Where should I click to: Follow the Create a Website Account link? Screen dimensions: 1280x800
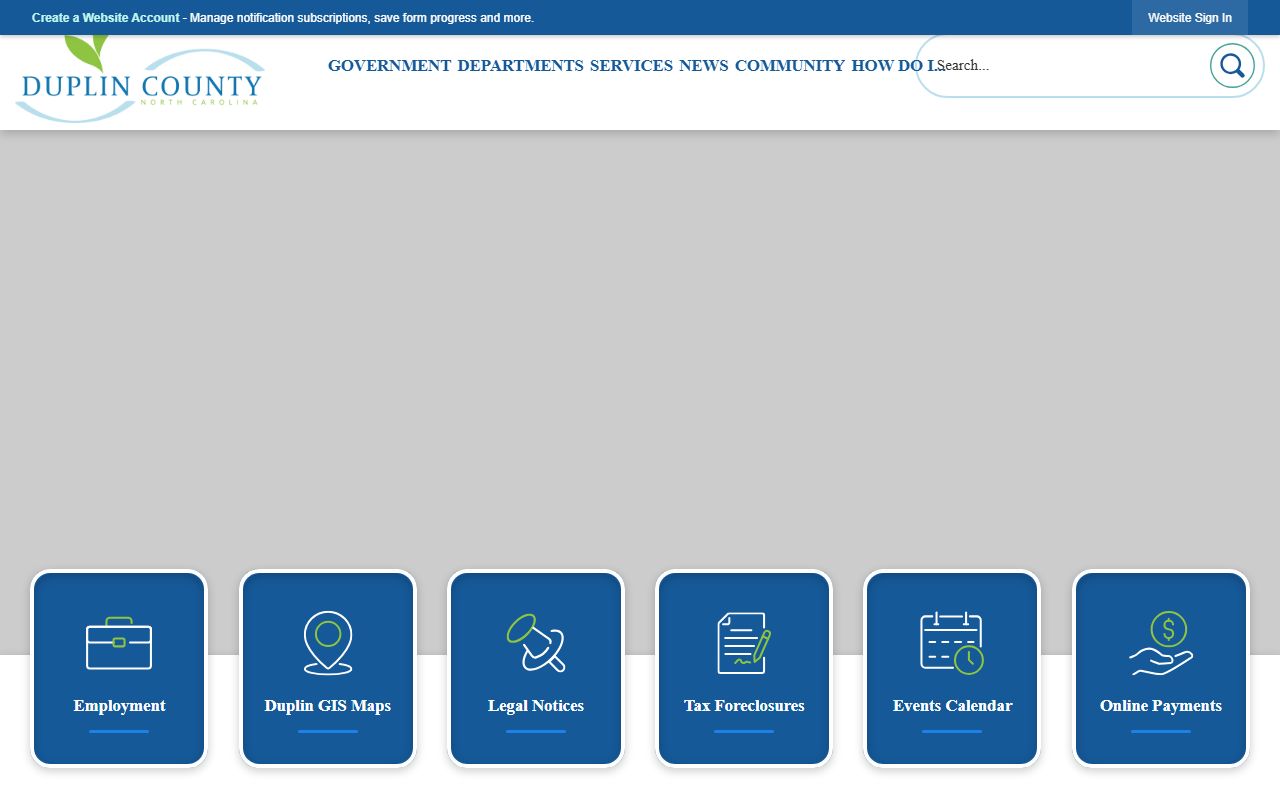coord(106,18)
